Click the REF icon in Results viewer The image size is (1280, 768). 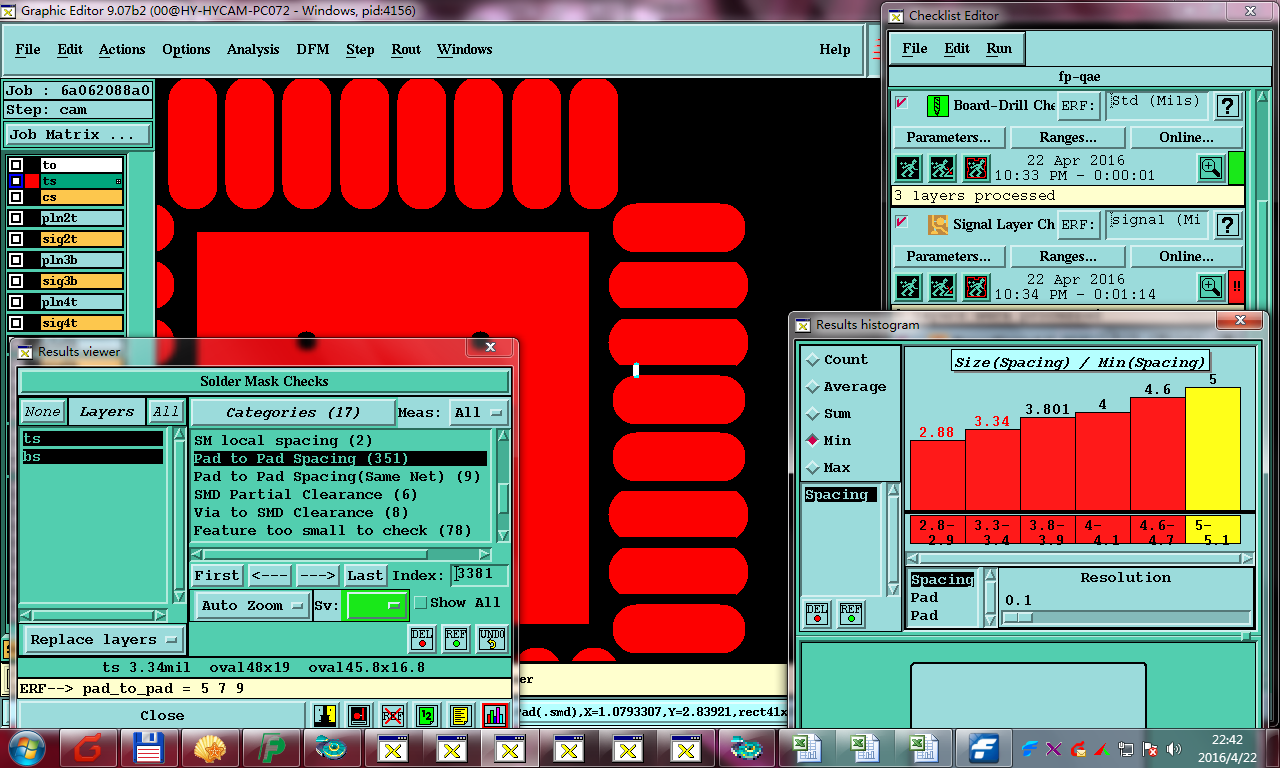[456, 638]
